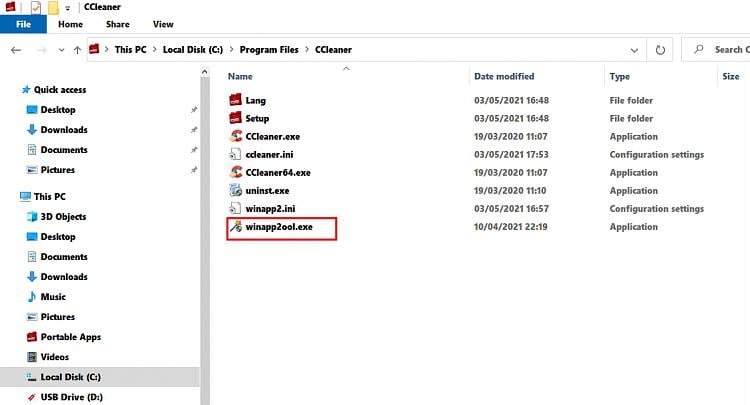Select Local Disk (C:) in navigation pane
This screenshot has width=750, height=405.
coord(99,377)
